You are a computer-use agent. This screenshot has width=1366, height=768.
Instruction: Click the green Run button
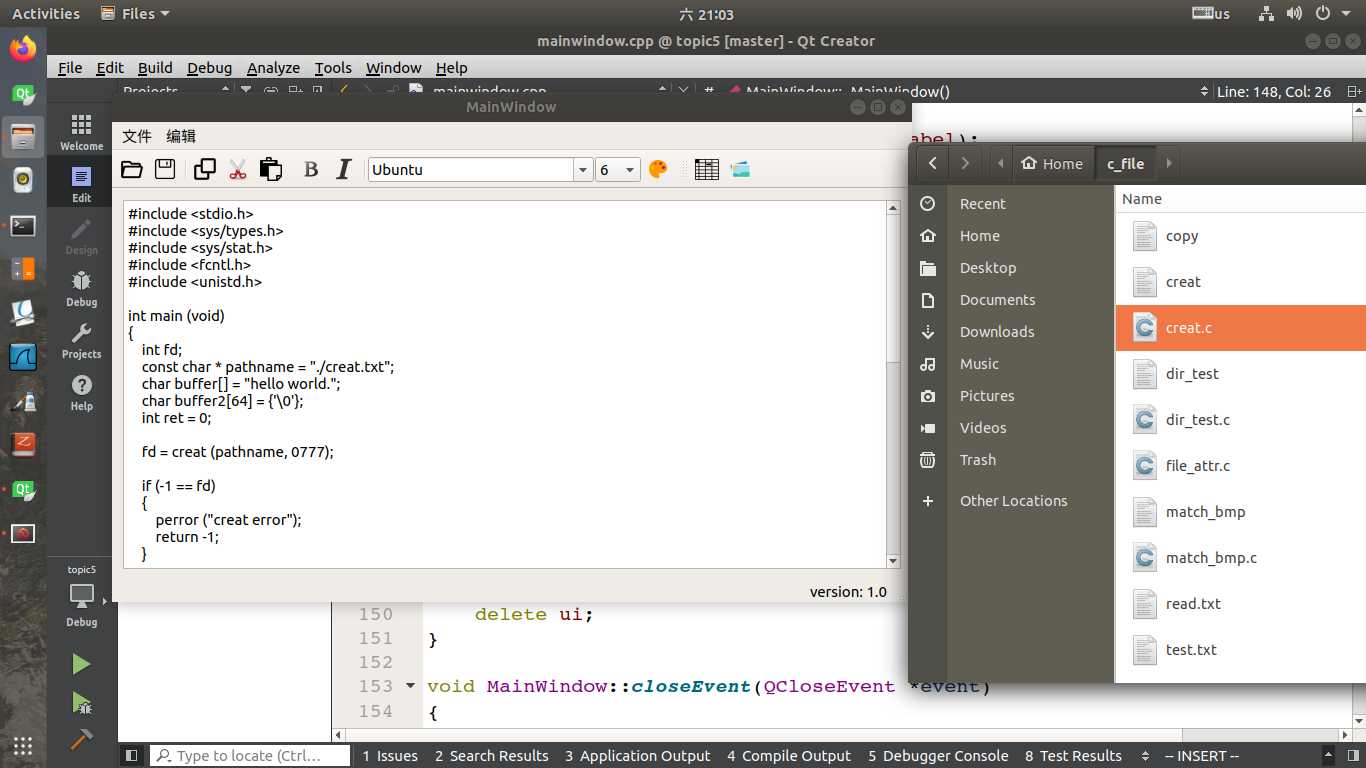click(x=82, y=664)
